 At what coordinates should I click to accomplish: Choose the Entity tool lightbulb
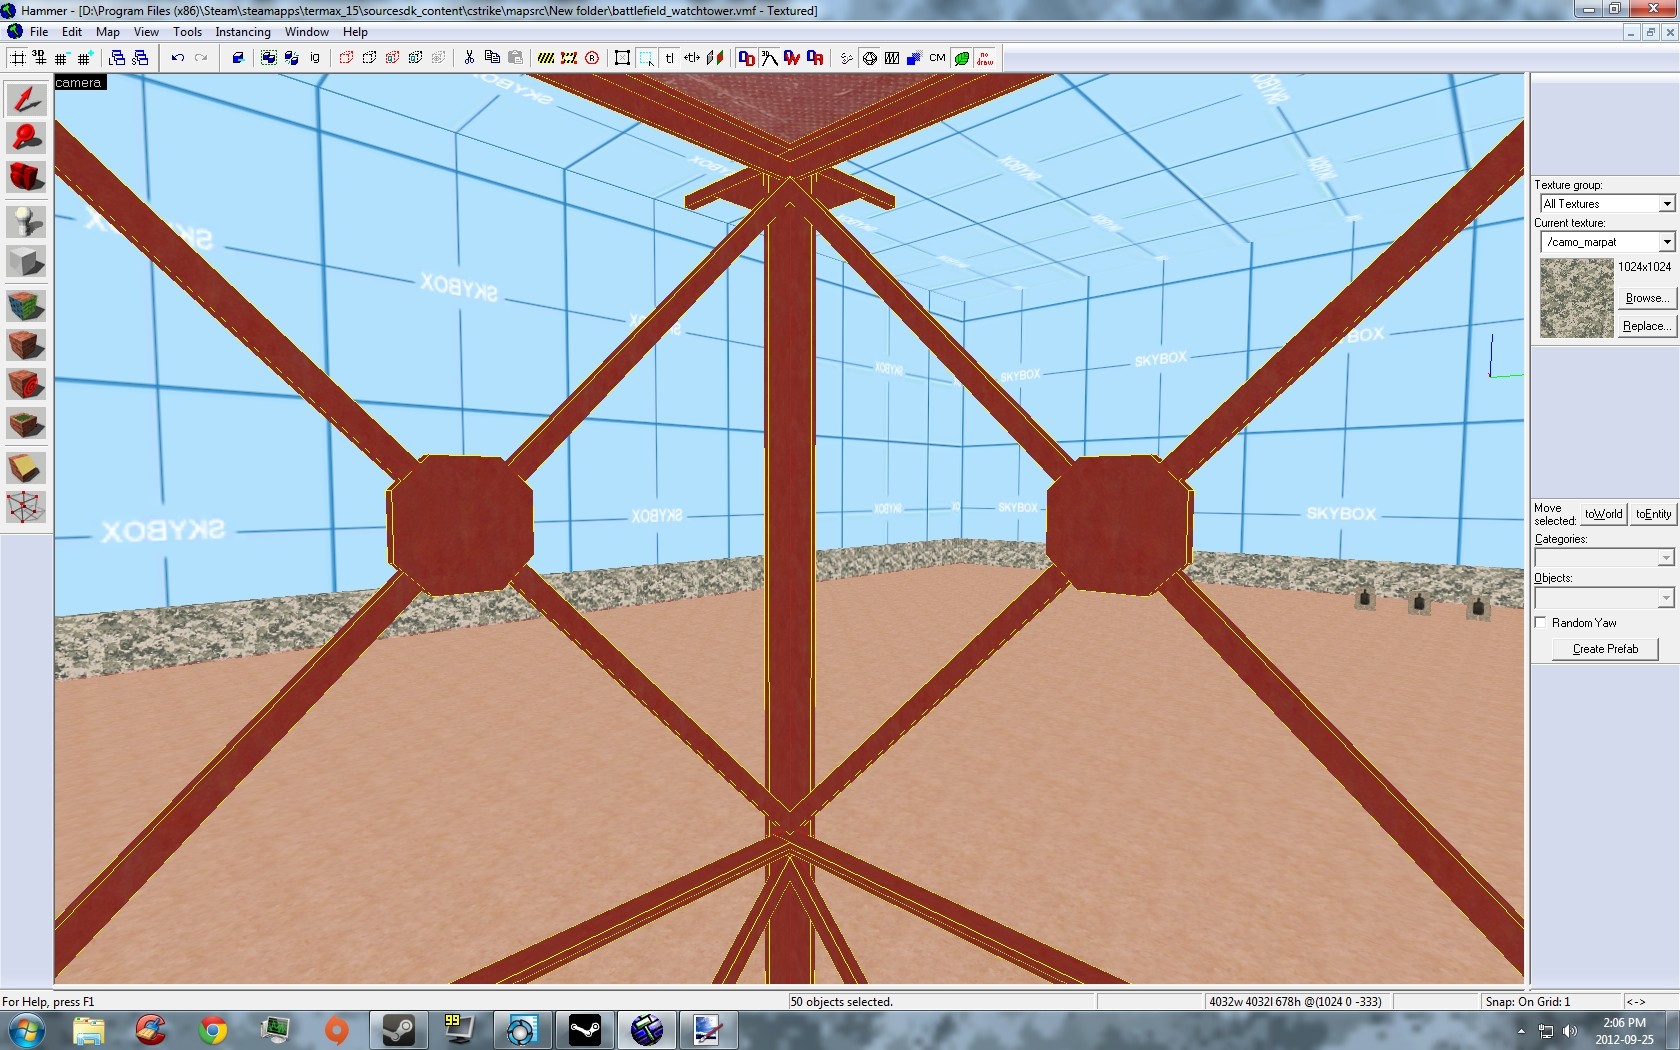click(x=26, y=221)
